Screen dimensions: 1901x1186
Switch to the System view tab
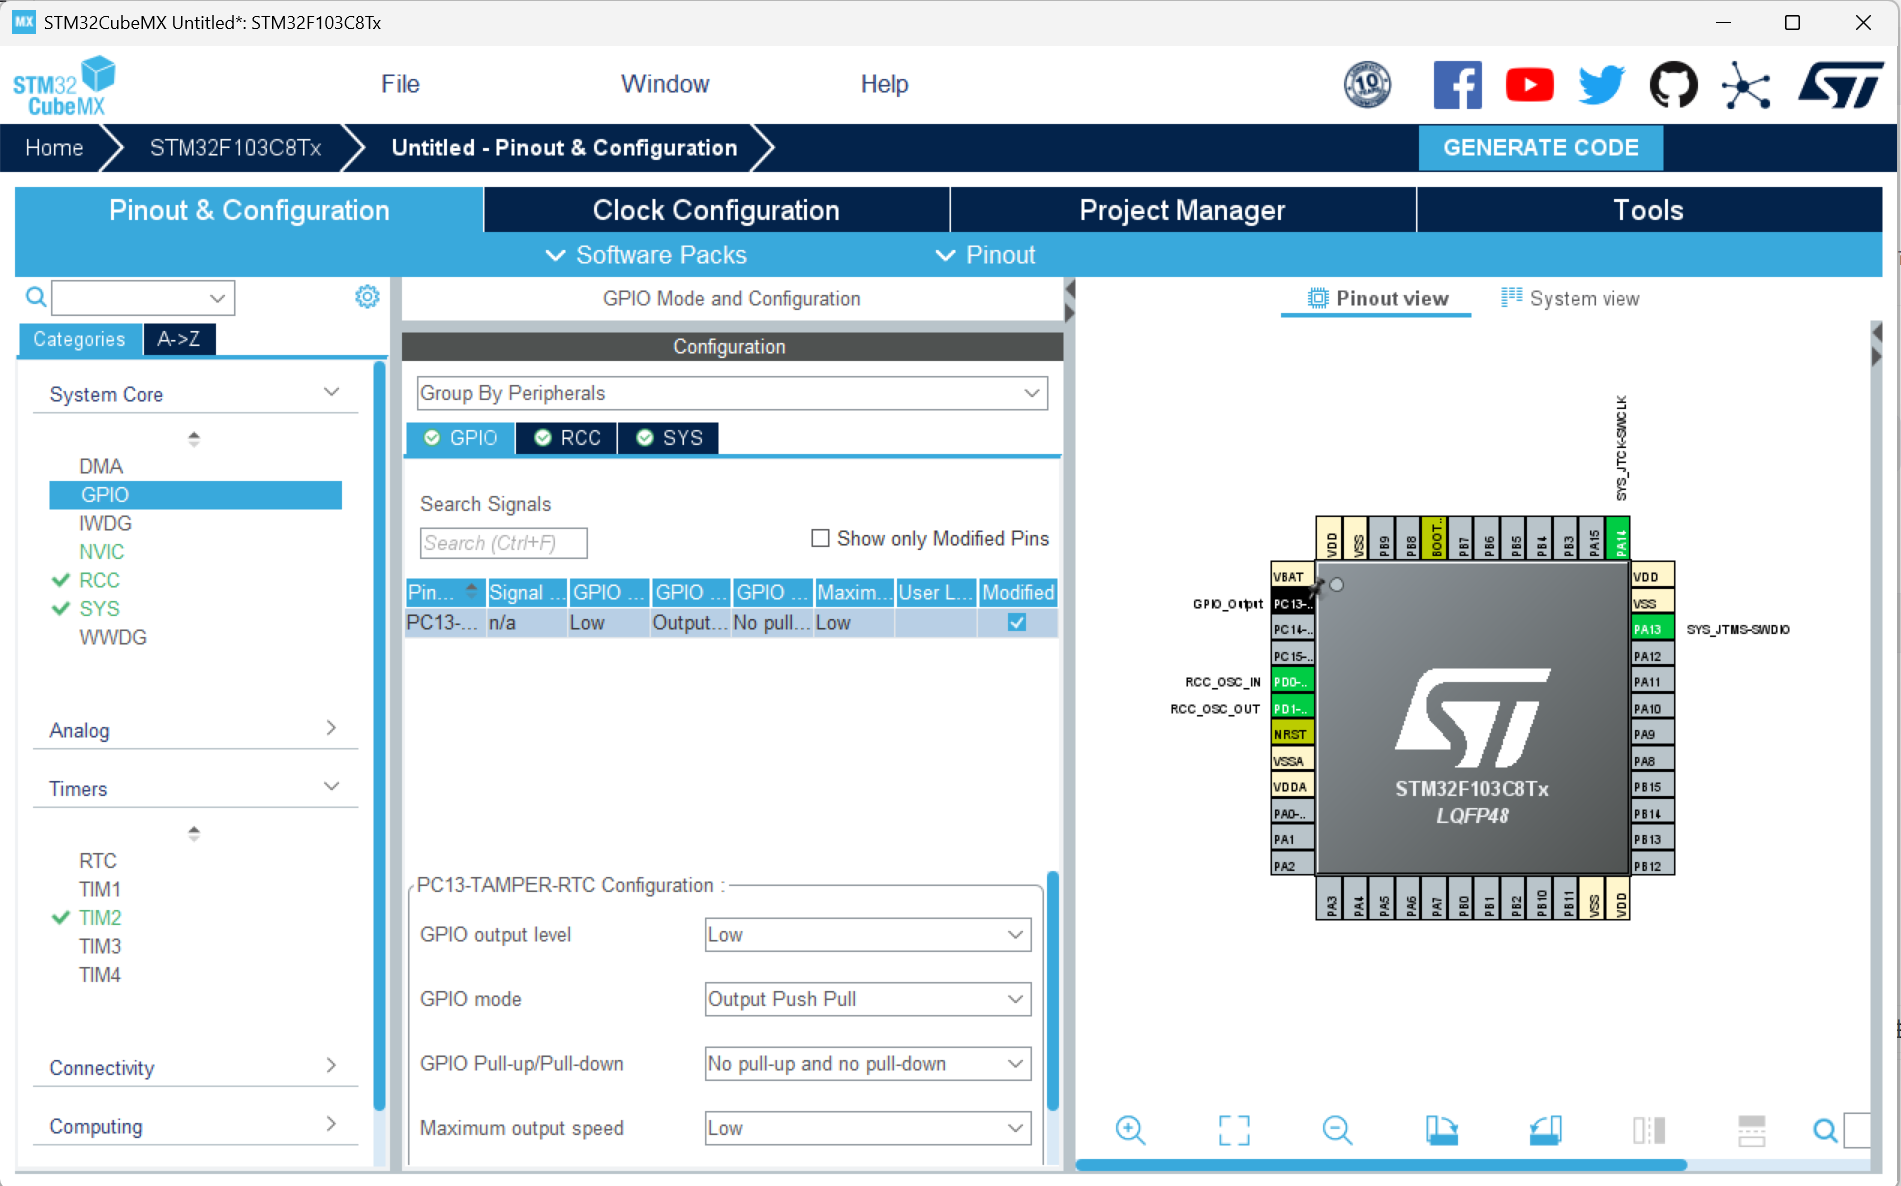coord(1570,298)
